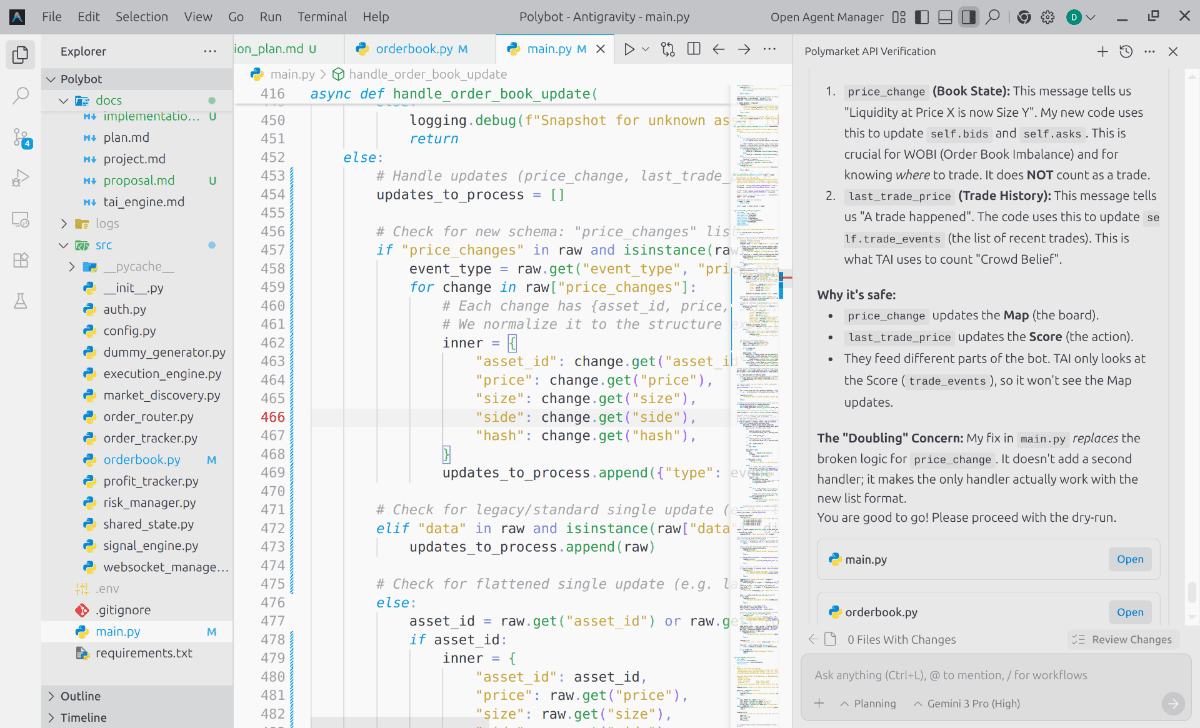This screenshot has height=728, width=1200.
Task: Click the split editor right icon
Action: coord(692,49)
